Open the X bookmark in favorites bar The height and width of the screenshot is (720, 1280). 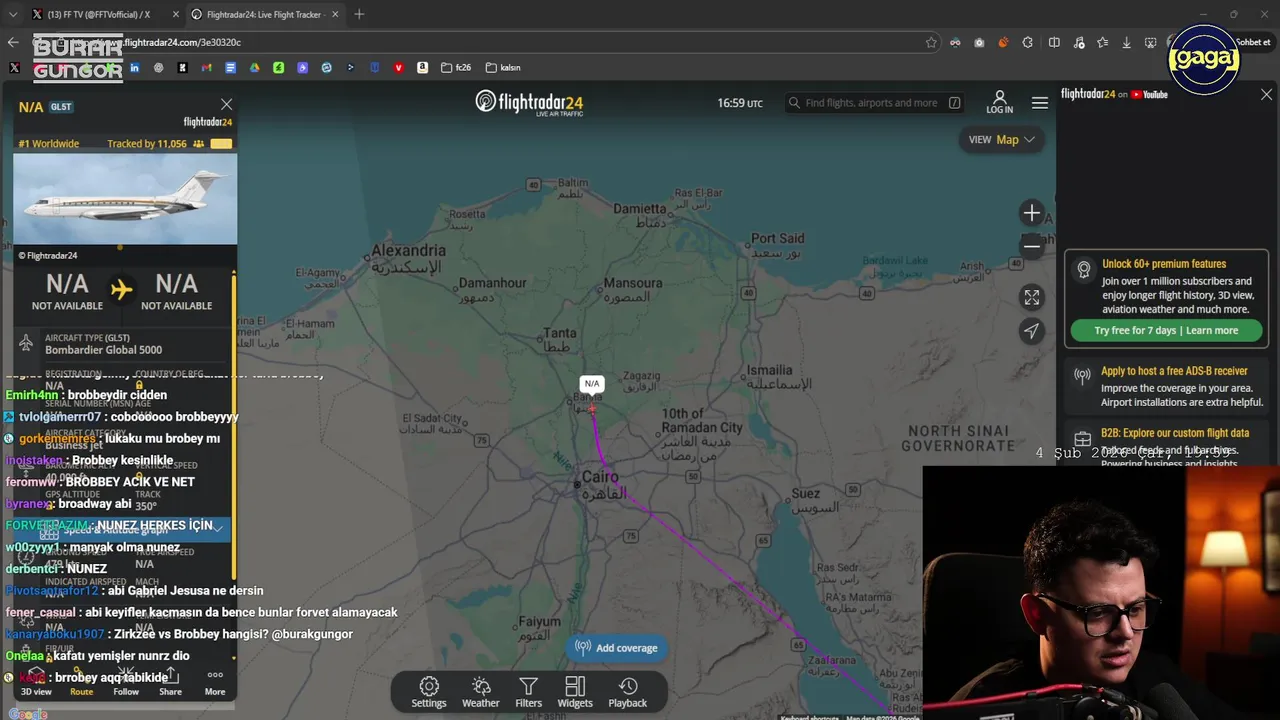click(14, 68)
